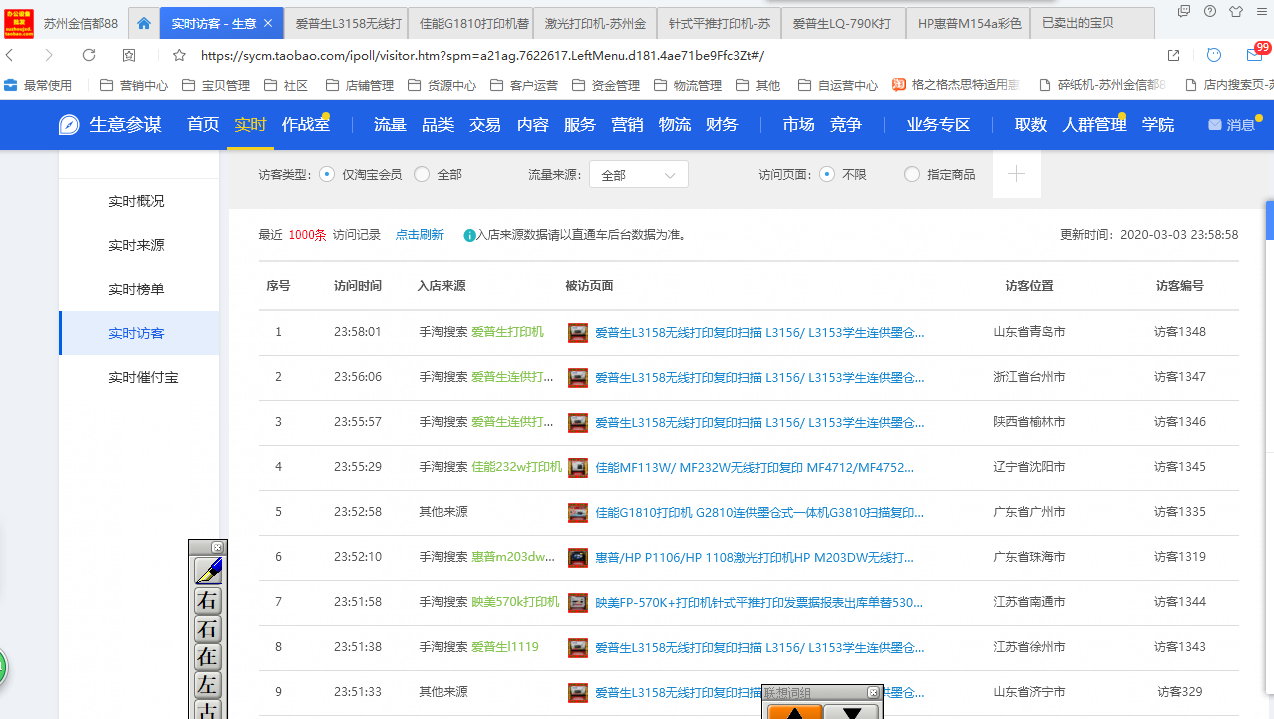
Task: Open 佳能MF113W/ MF232W product link
Action: (755, 467)
